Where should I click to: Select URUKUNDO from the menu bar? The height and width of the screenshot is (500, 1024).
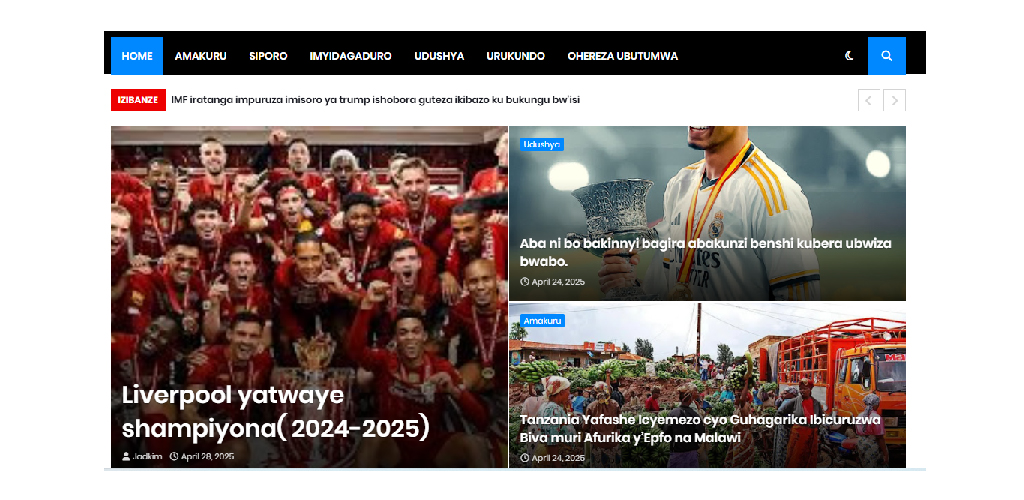[516, 56]
